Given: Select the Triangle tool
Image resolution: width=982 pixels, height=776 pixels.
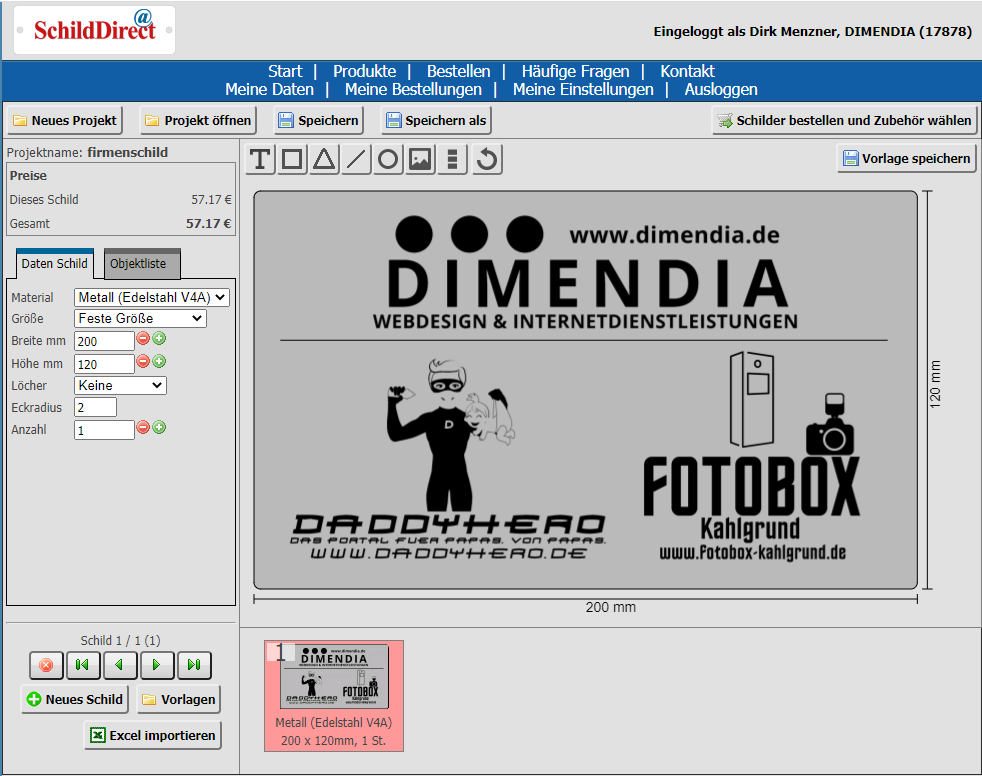Looking at the screenshot, I should [x=324, y=159].
